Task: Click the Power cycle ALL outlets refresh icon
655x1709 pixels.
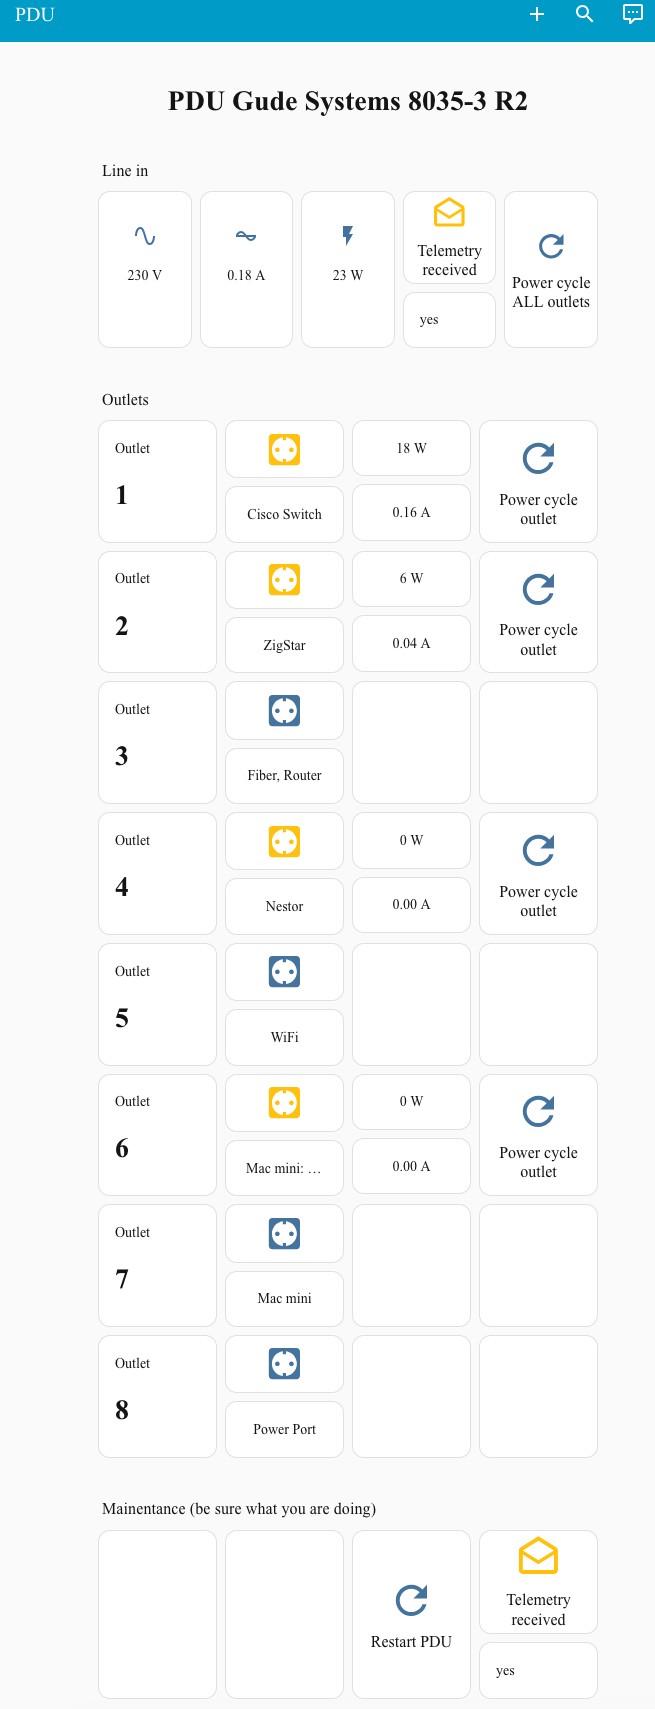Action: click(x=550, y=245)
